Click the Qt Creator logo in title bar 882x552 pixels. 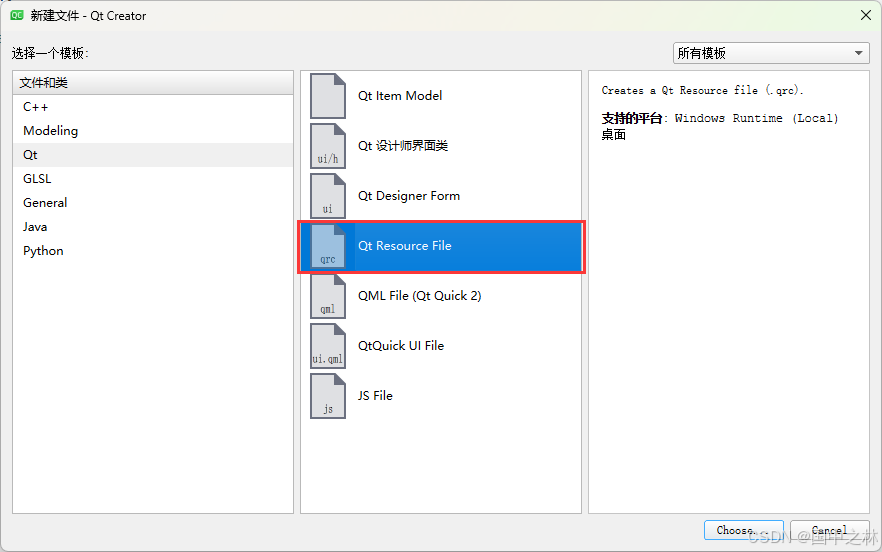(x=17, y=15)
